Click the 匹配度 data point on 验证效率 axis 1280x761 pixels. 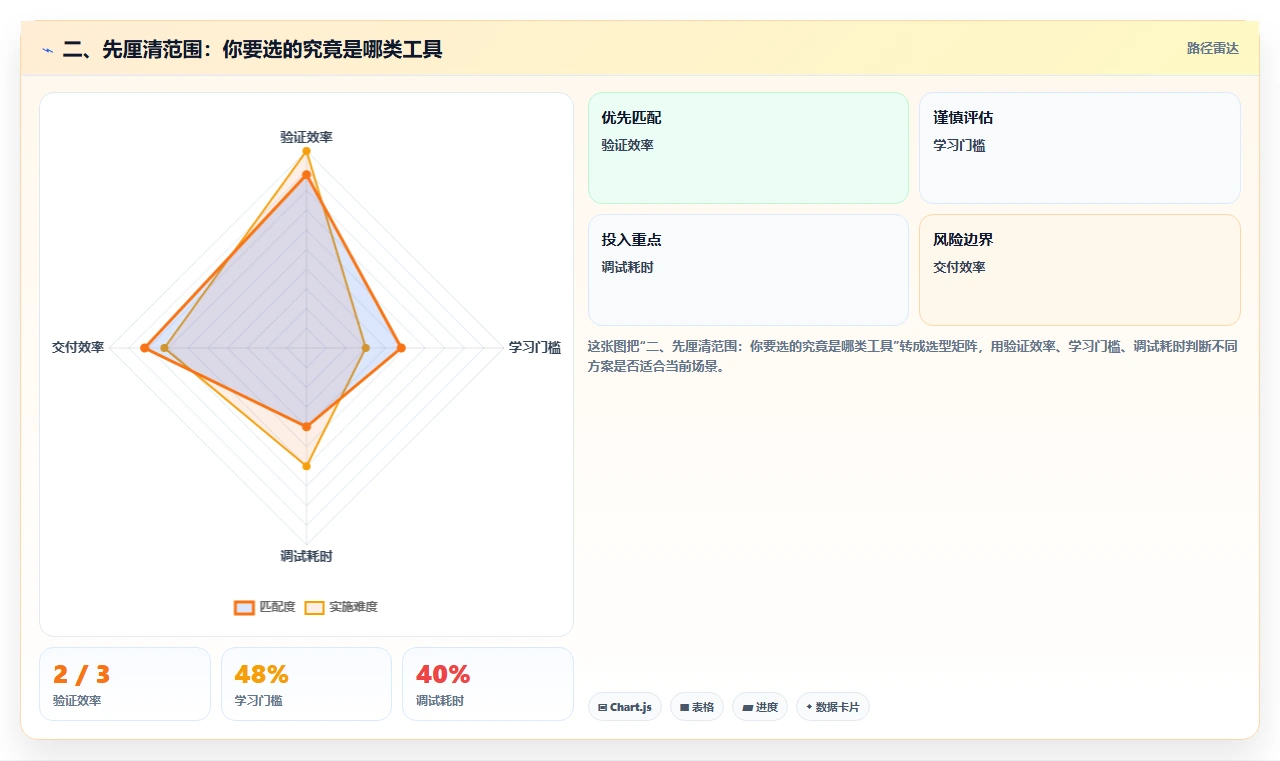point(307,175)
